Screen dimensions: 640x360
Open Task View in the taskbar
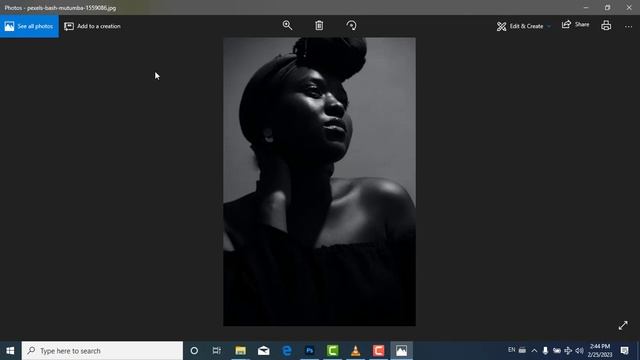(217, 351)
